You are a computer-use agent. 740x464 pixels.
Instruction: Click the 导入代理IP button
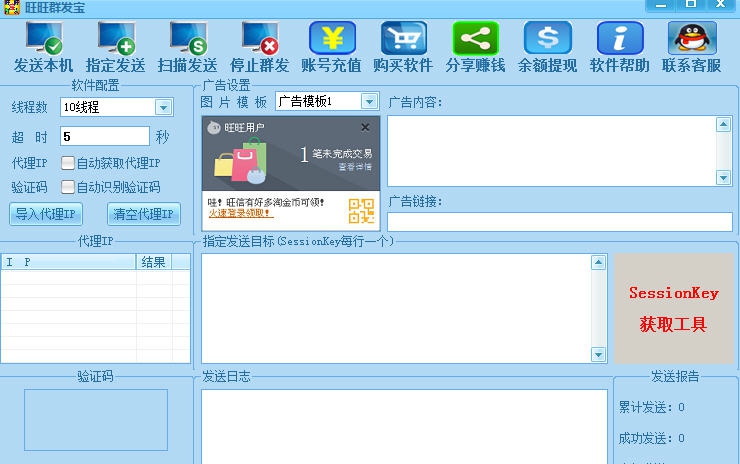tap(46, 214)
